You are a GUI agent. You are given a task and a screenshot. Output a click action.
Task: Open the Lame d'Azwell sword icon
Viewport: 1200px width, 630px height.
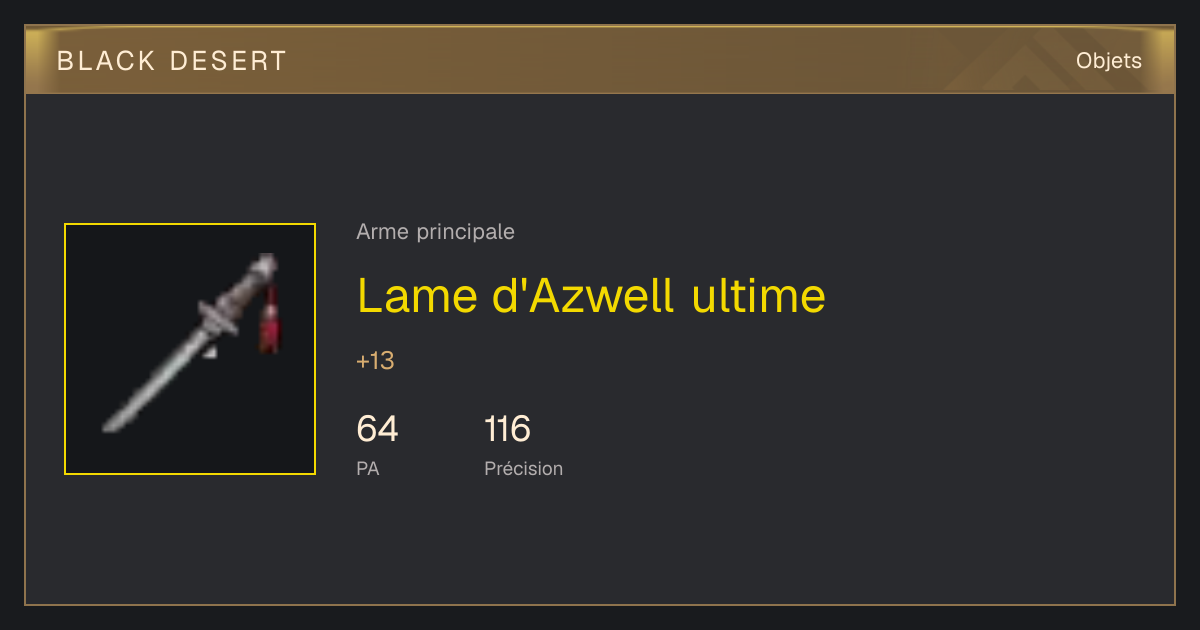(x=190, y=343)
